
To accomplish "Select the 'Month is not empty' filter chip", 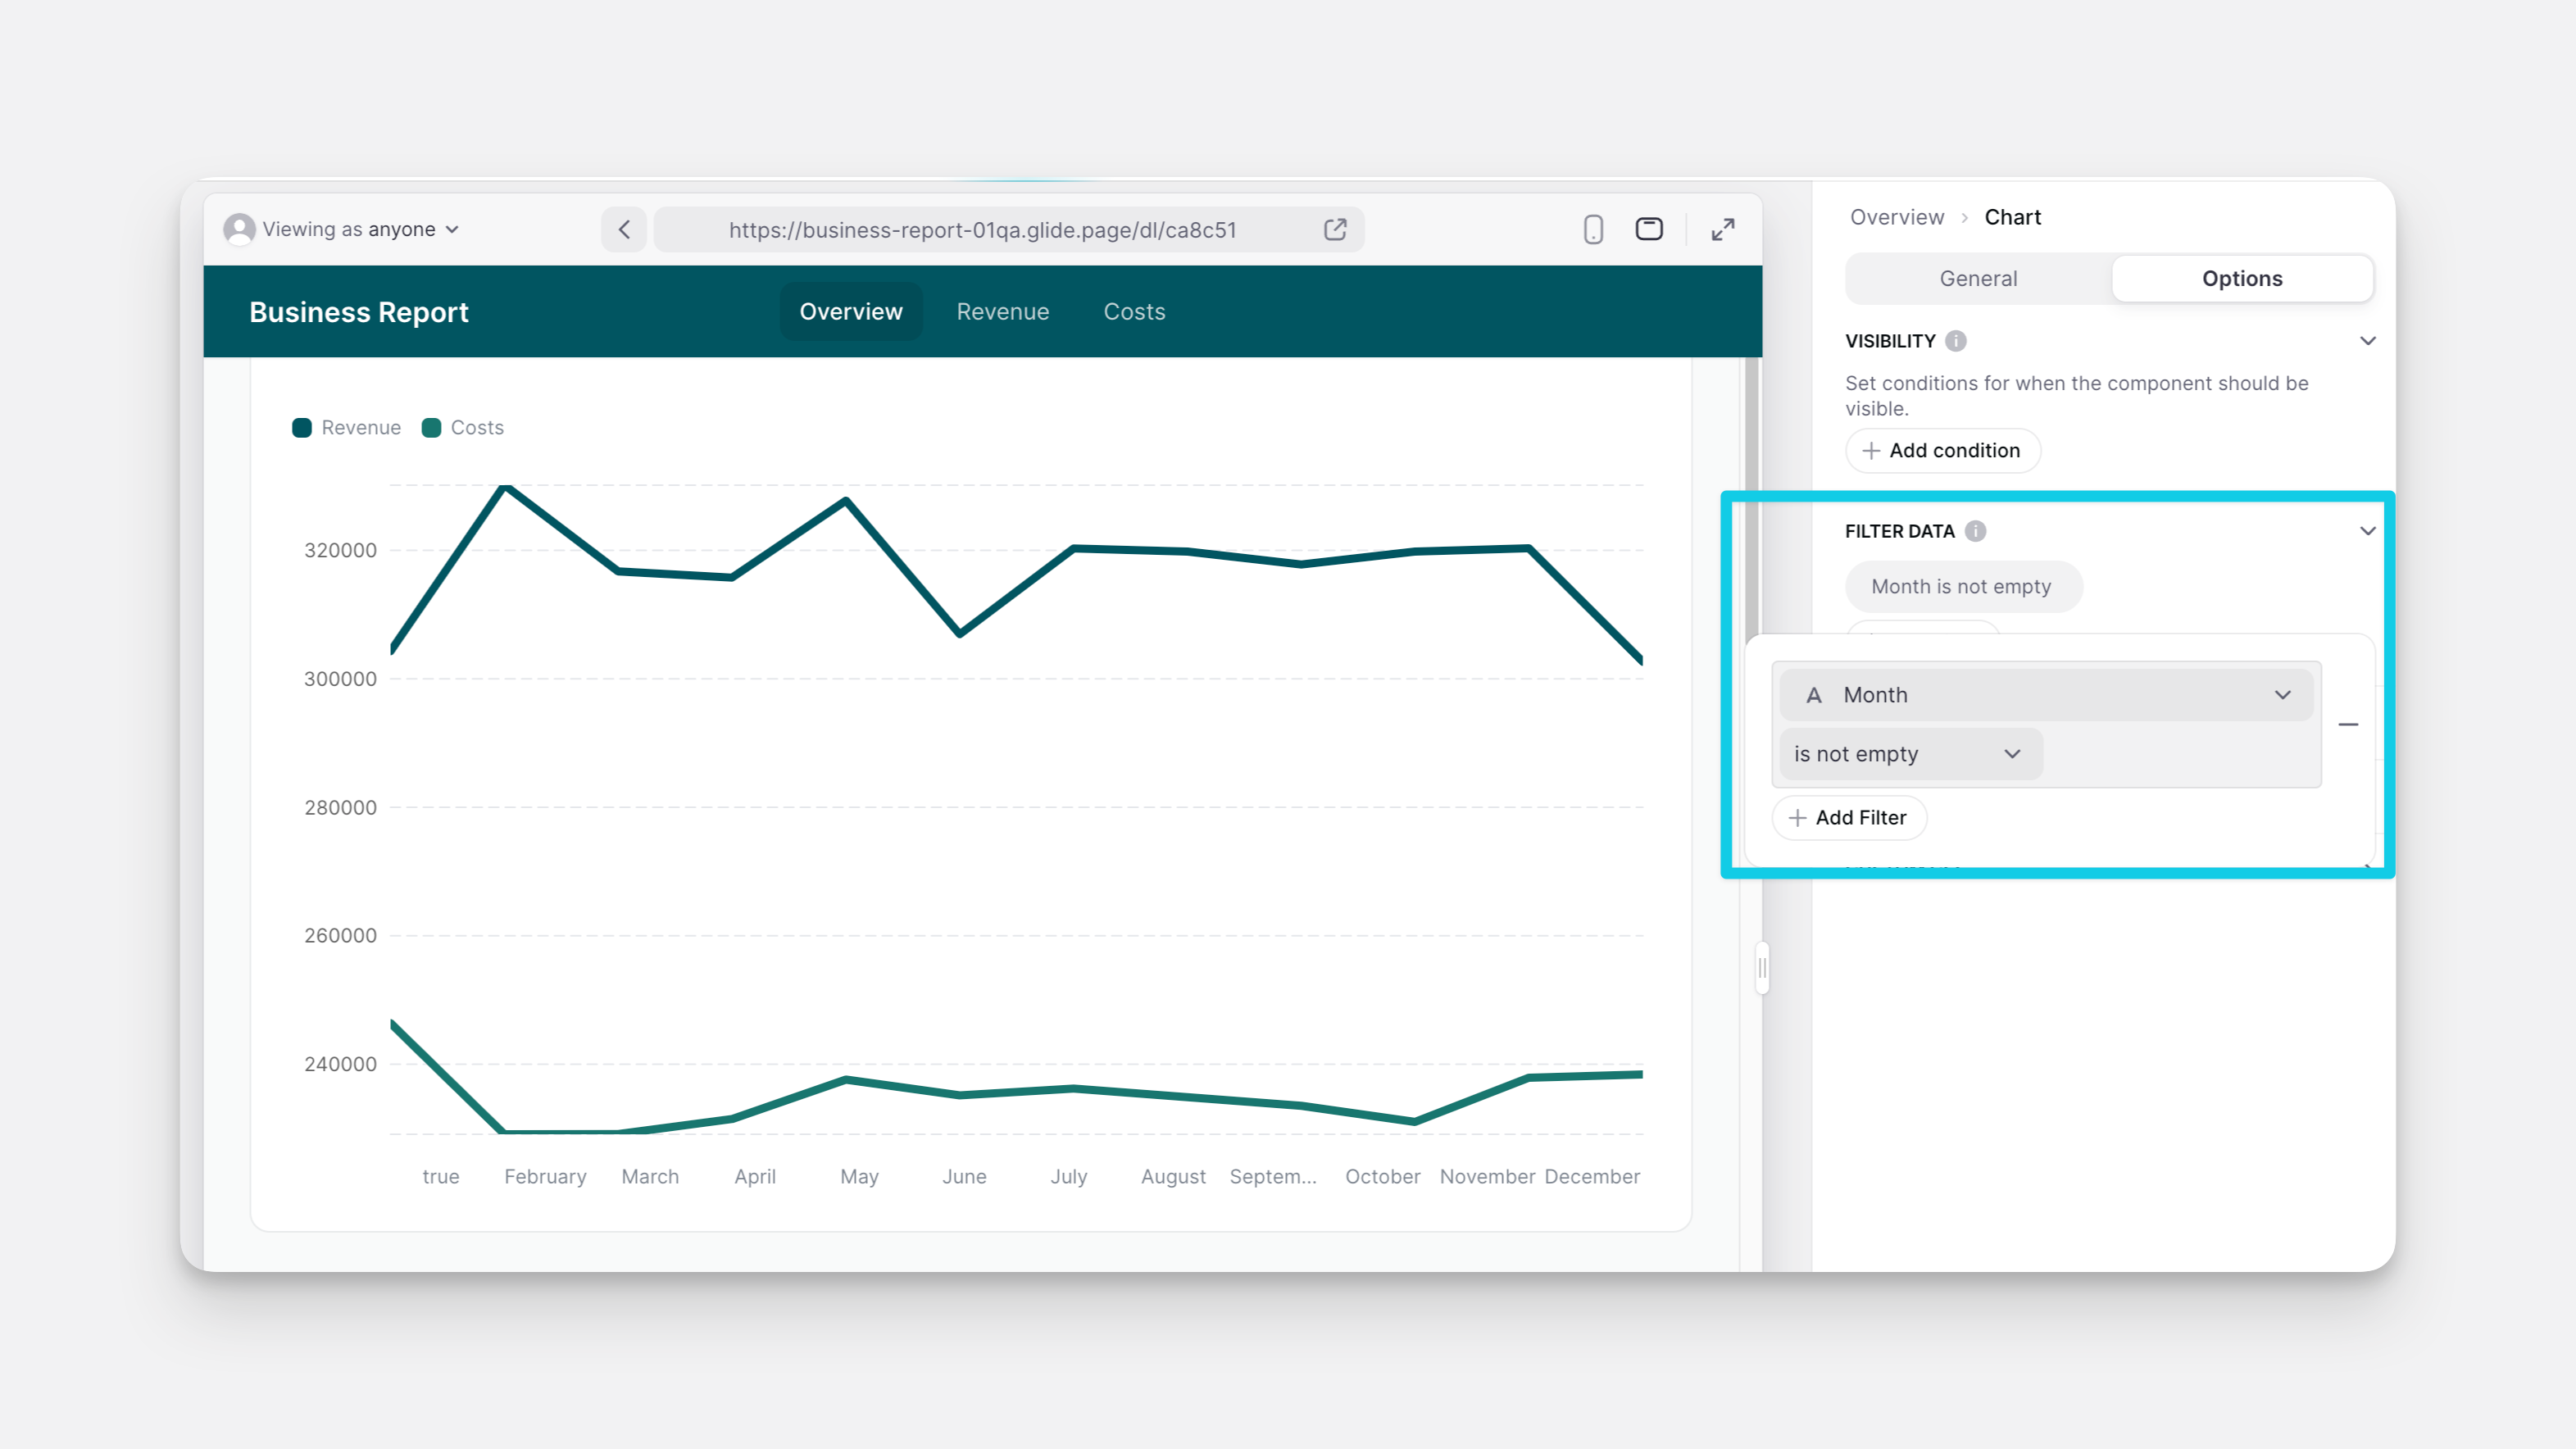I will pos(1963,586).
